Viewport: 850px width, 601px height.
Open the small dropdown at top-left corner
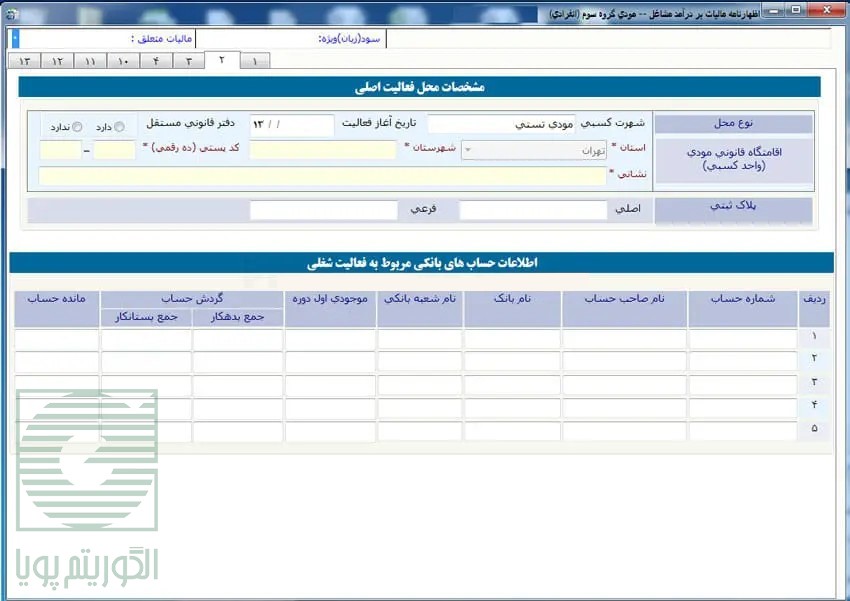(x=14, y=39)
